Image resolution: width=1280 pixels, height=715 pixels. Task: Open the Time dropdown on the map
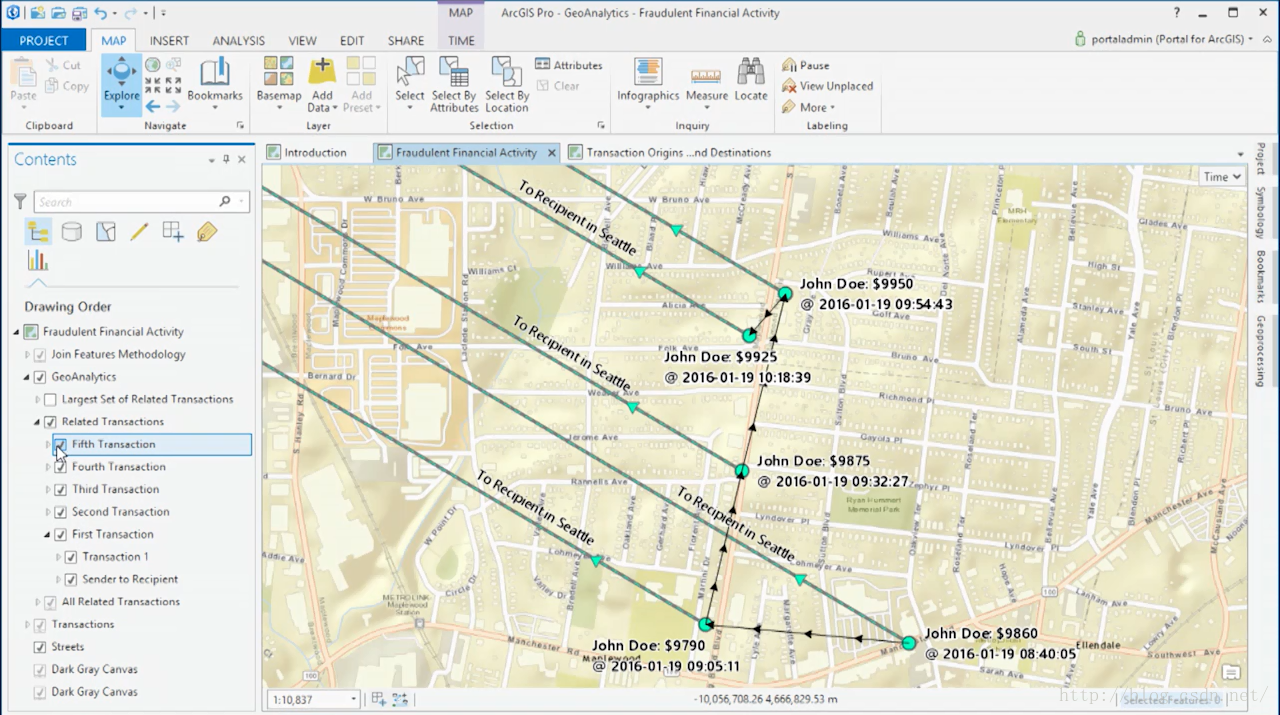pos(1222,176)
